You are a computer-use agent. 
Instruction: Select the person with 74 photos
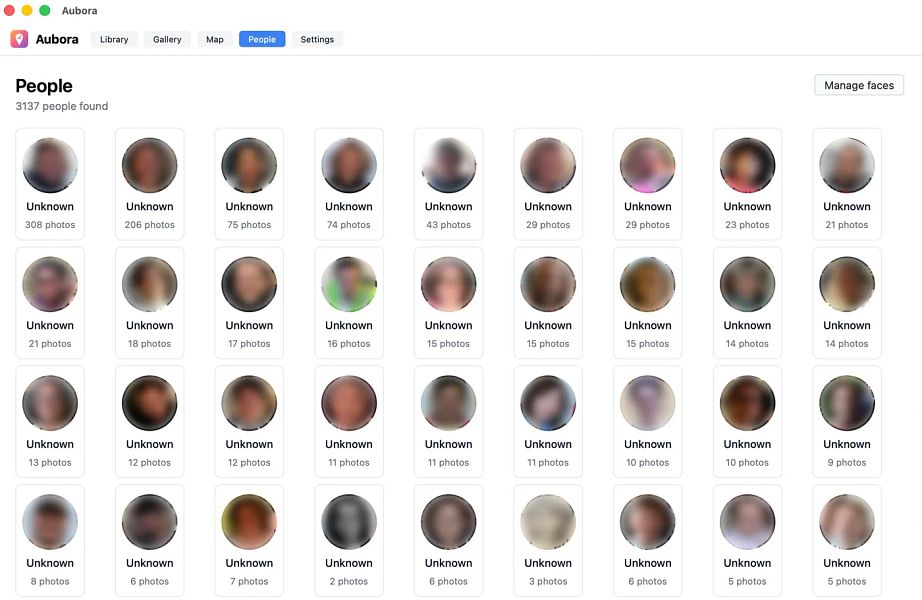pyautogui.click(x=349, y=184)
